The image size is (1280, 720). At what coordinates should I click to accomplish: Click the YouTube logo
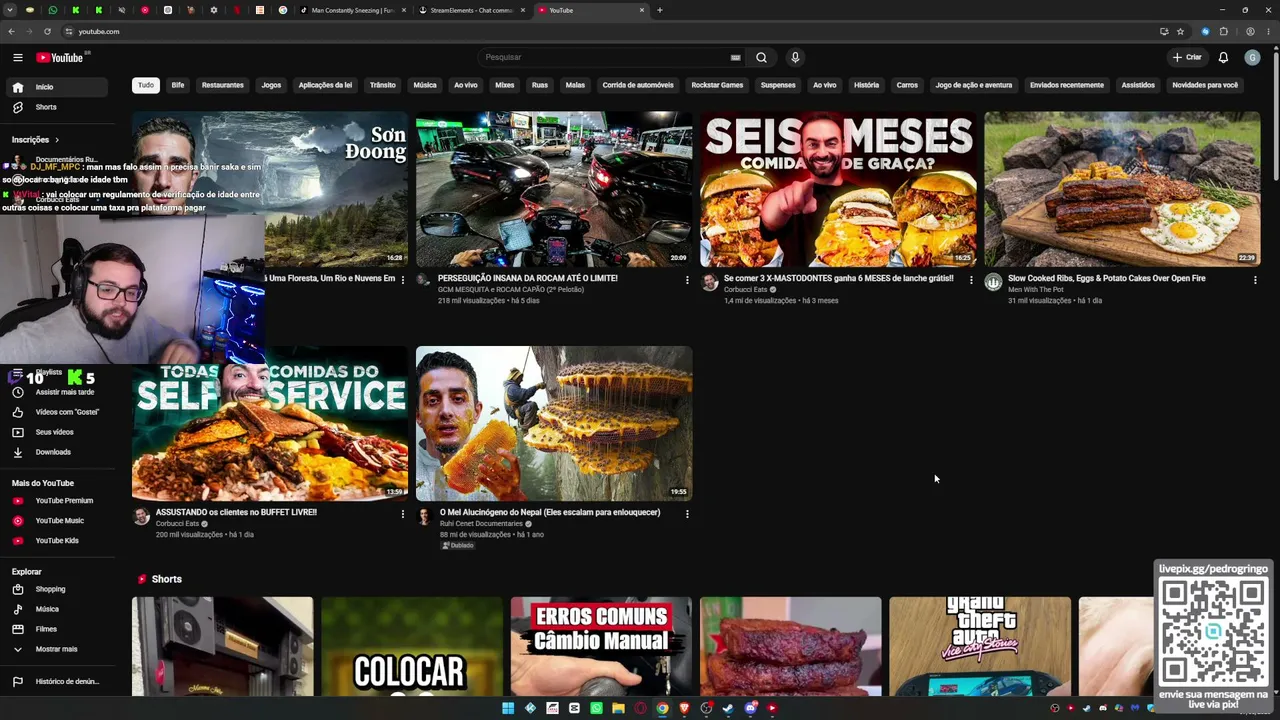pyautogui.click(x=60, y=58)
